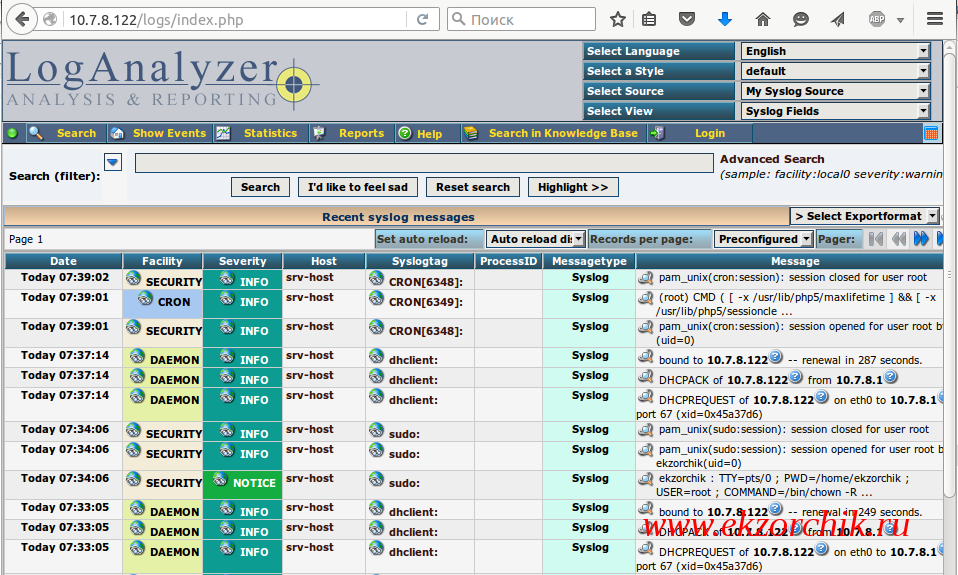Open the Auto reload dropdown
Screen dimensions: 958x575
click(x=535, y=239)
